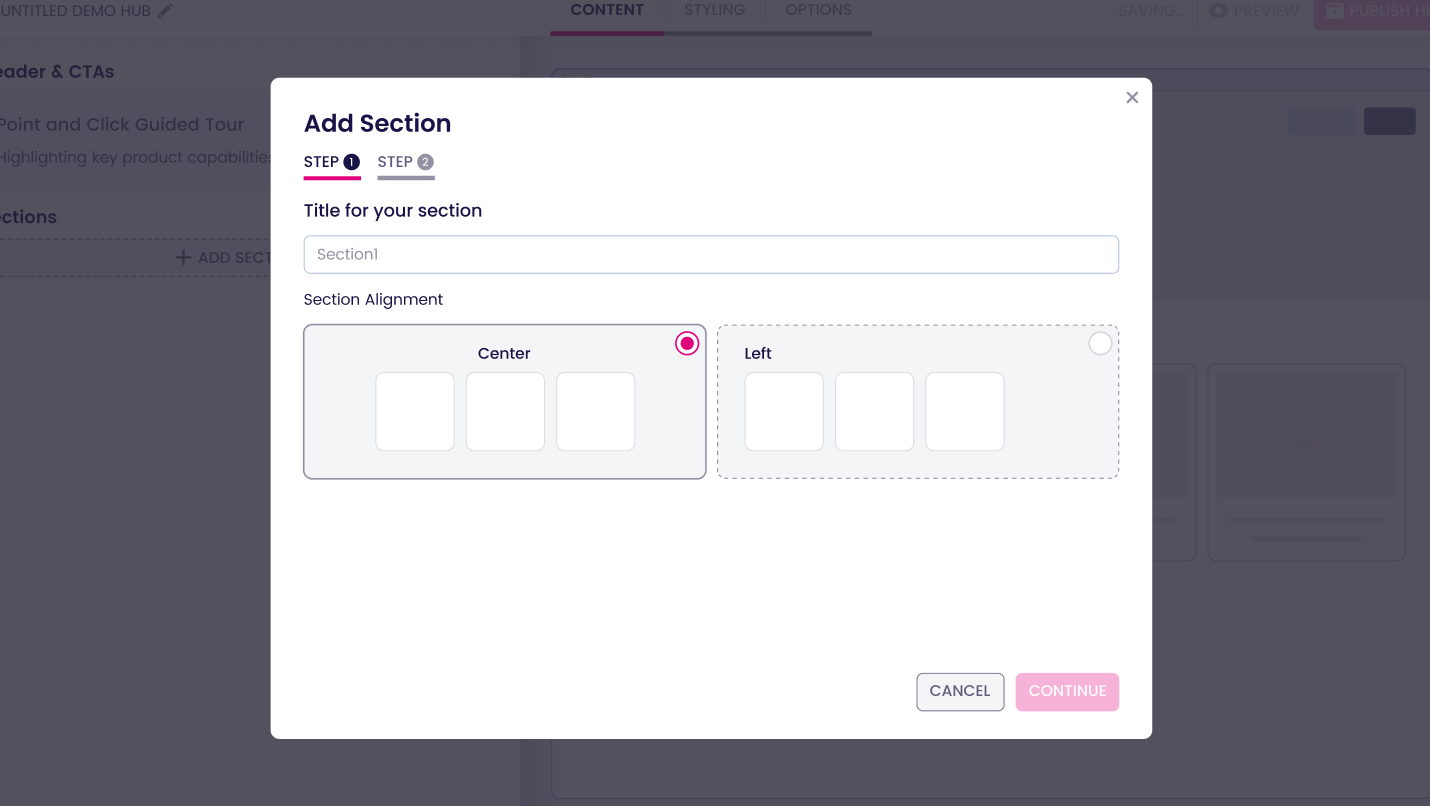Image resolution: width=1430 pixels, height=806 pixels.
Task: Click the Publish Hub button icon
Action: 1335,11
